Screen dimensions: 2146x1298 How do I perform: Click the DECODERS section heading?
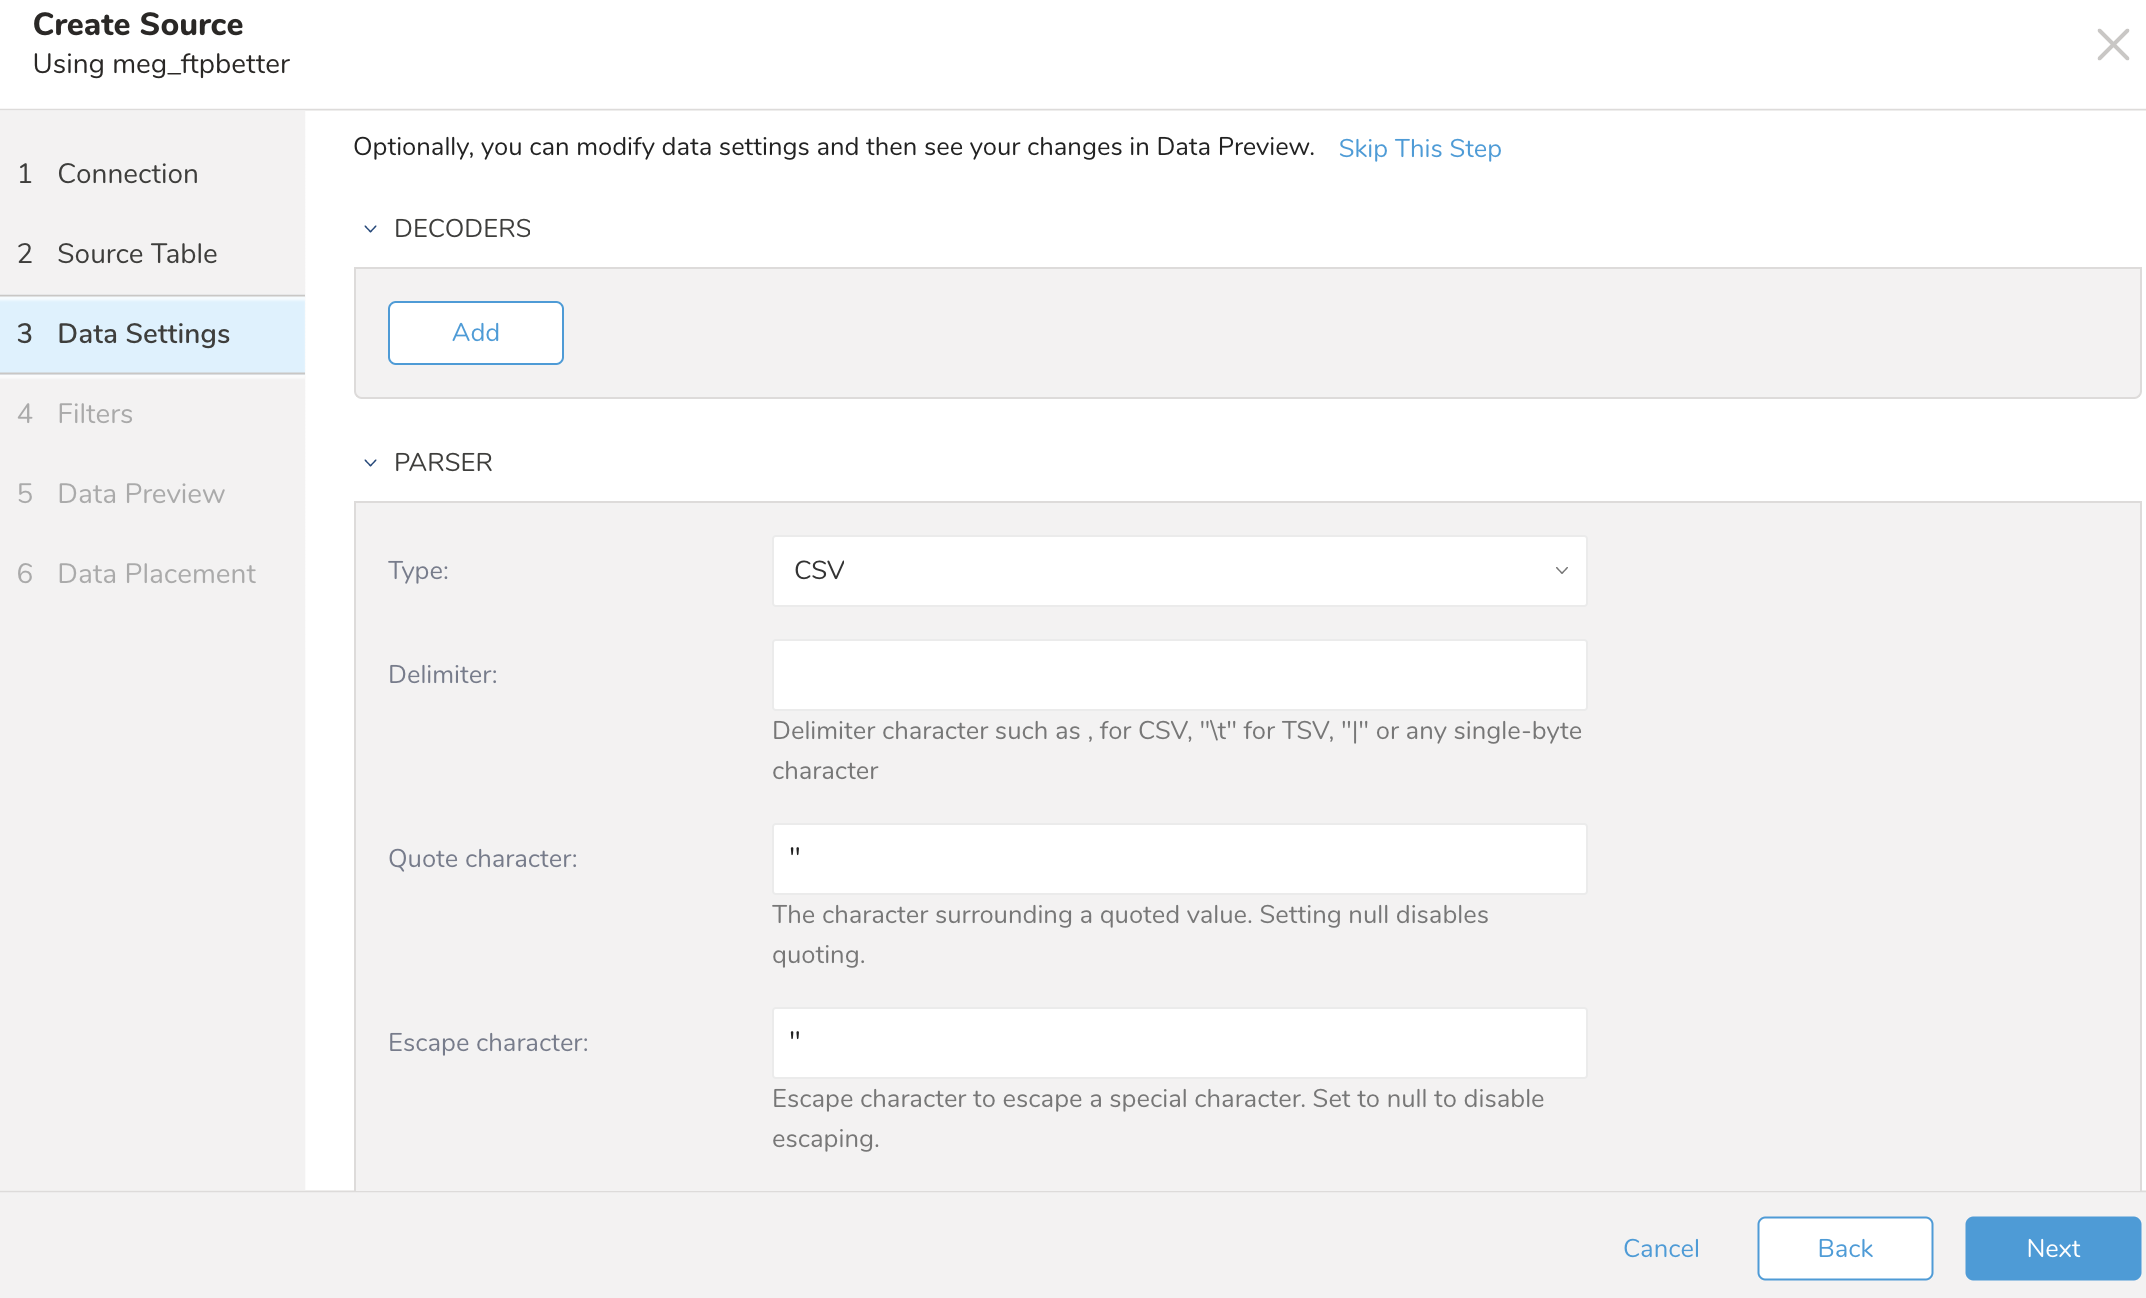click(462, 229)
